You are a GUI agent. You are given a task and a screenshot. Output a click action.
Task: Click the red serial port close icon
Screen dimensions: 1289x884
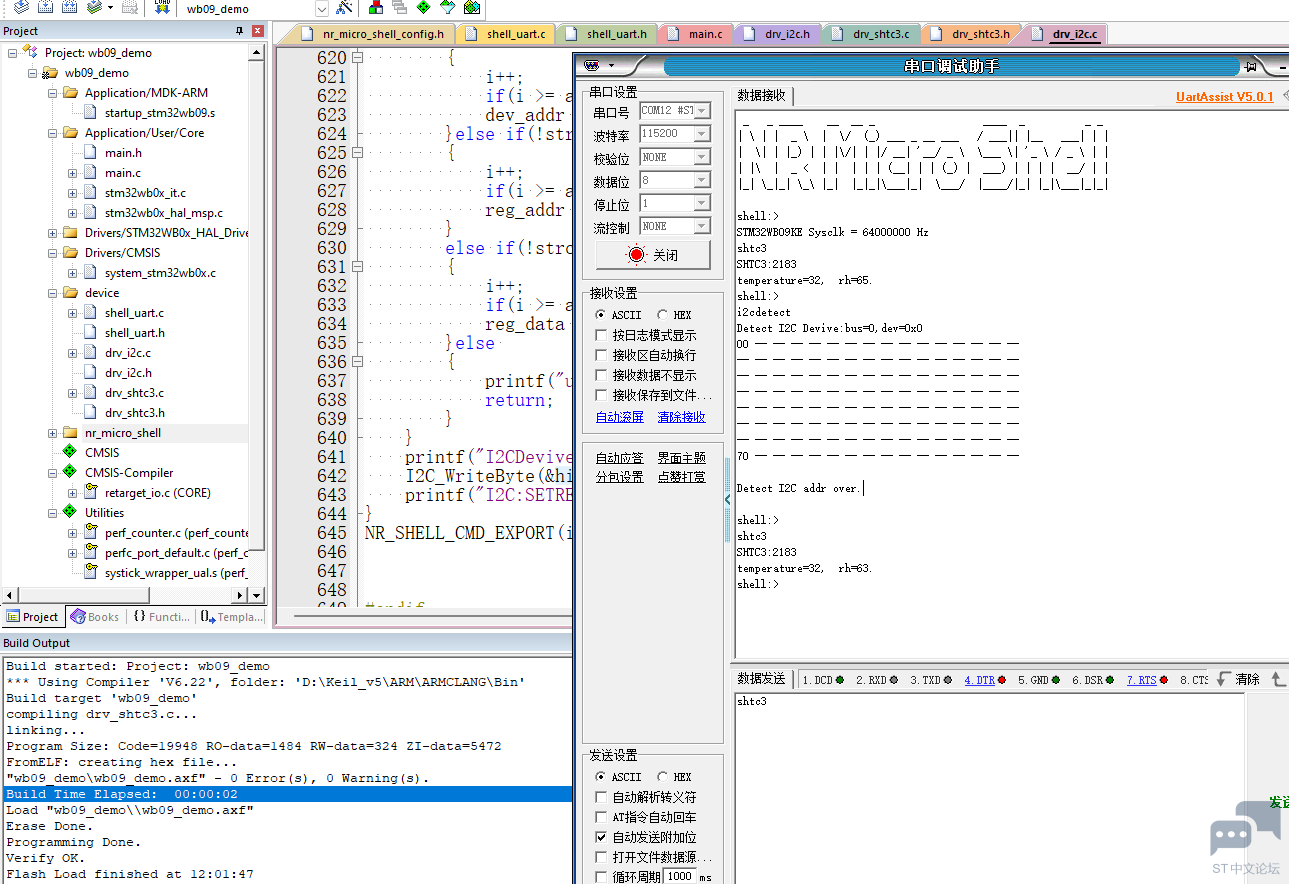[x=636, y=254]
